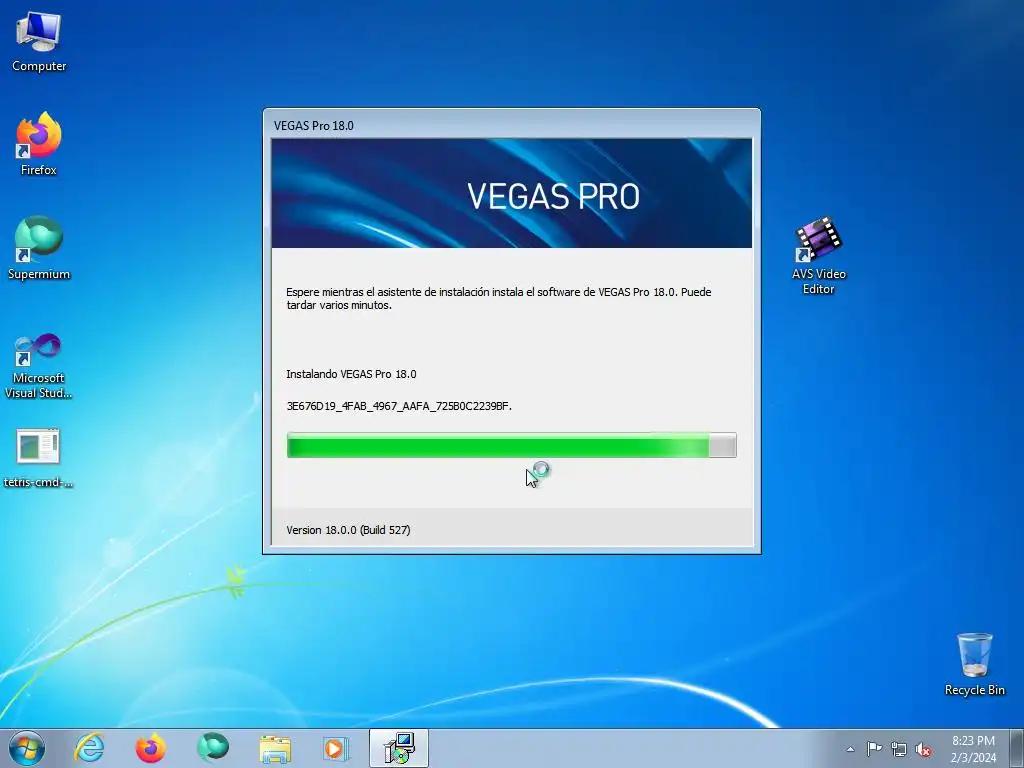The height and width of the screenshot is (768, 1024).
Task: Click the 'Version 18.0.0 (Build 527)' text
Action: pos(348,530)
